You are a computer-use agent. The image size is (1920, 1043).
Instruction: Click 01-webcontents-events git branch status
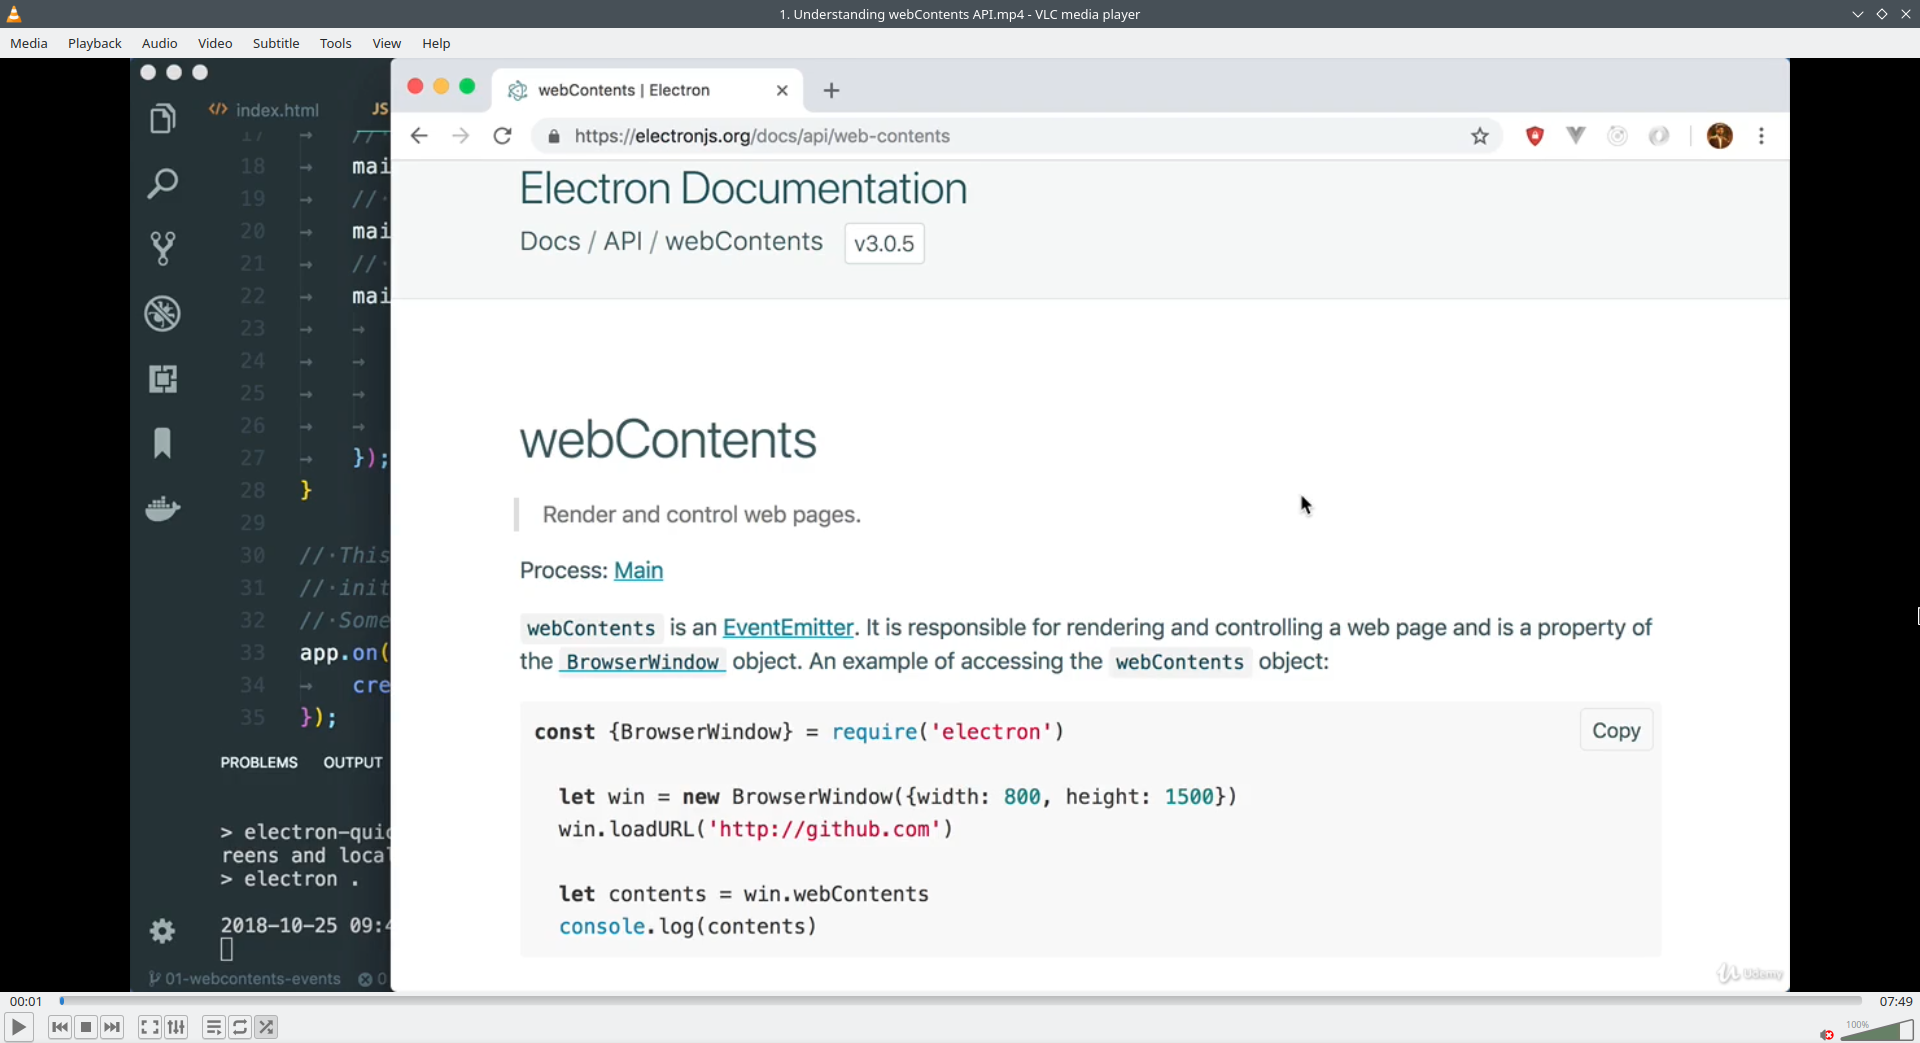pyautogui.click(x=245, y=979)
